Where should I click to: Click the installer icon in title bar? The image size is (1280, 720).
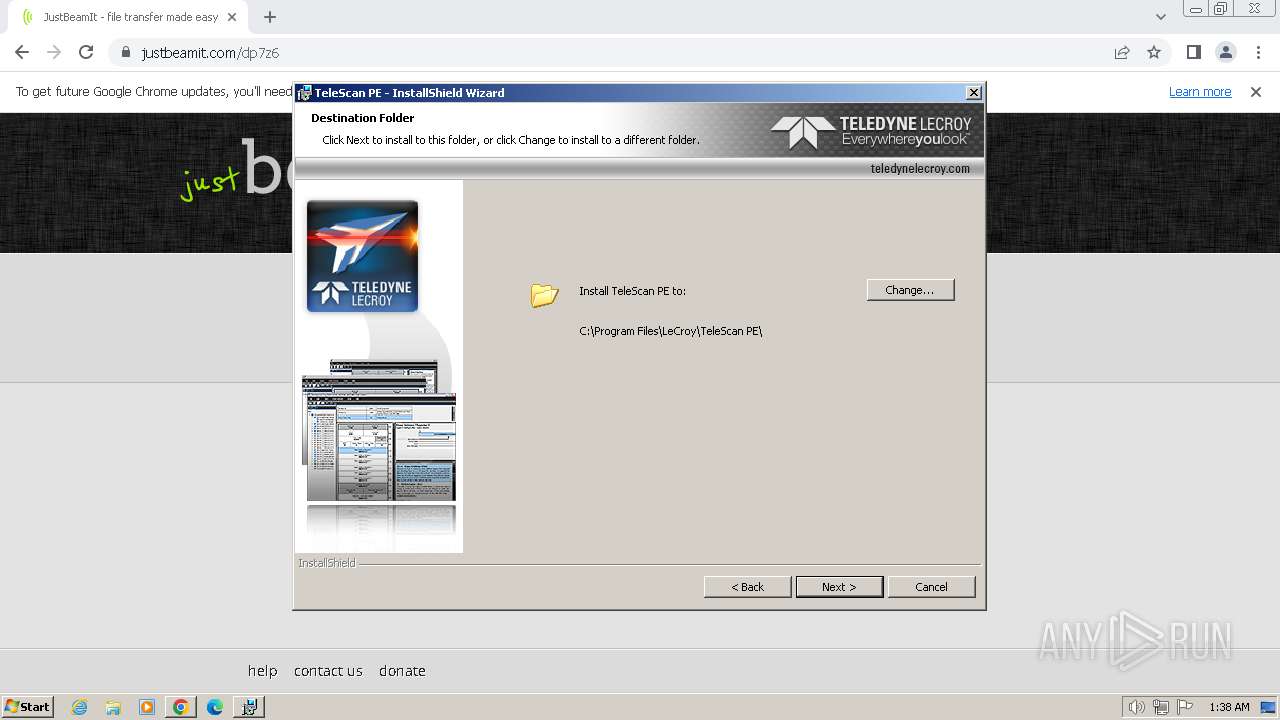305,93
